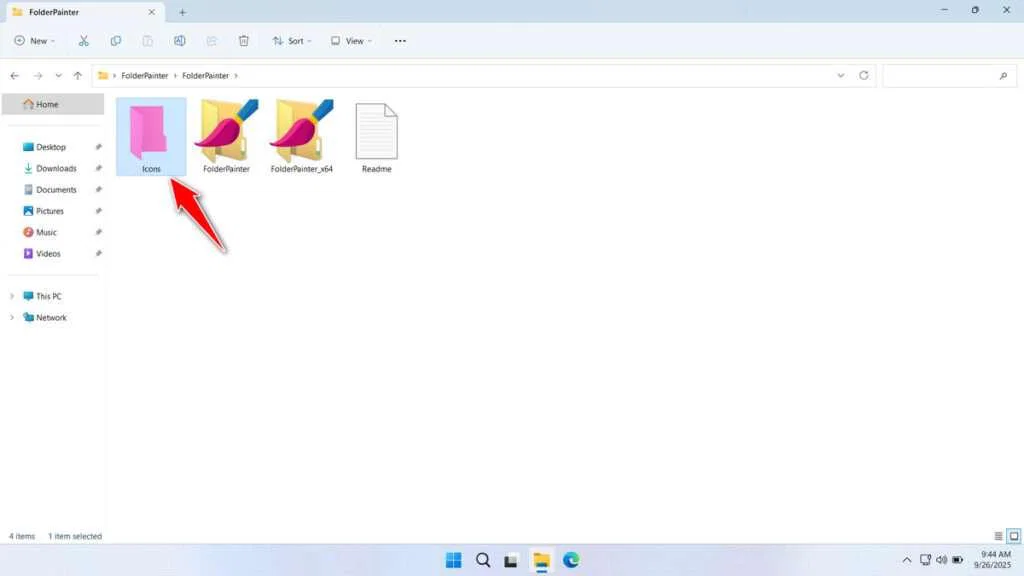Image resolution: width=1024 pixels, height=576 pixels.
Task: Open the See more menu
Action: pos(399,40)
